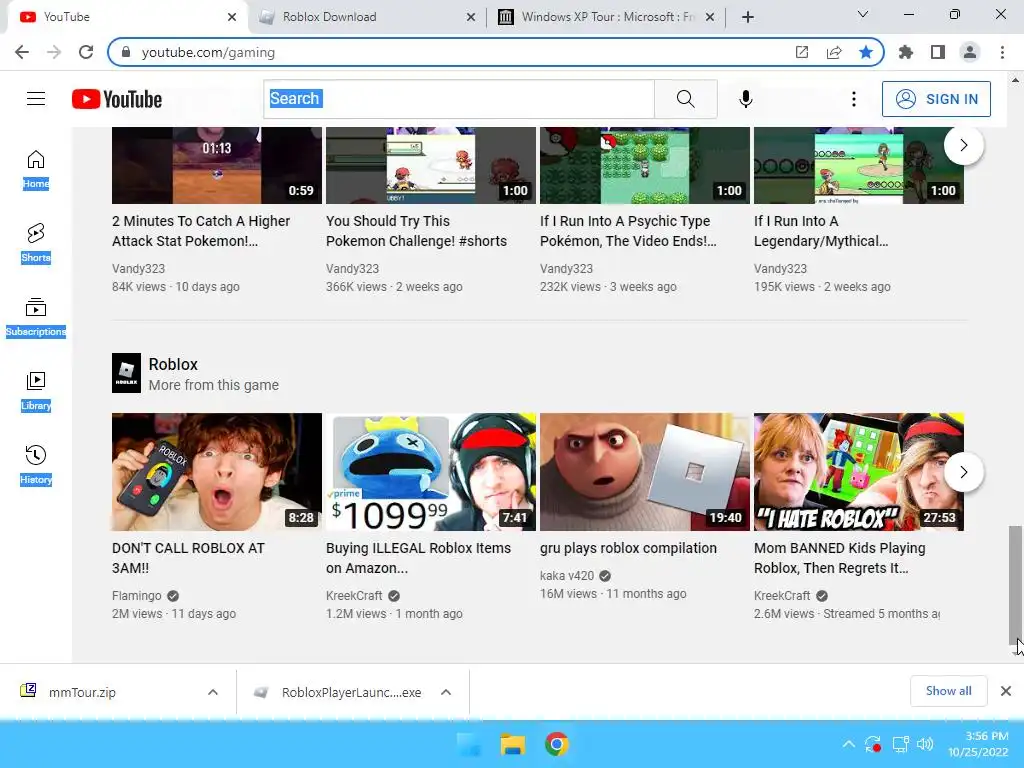Image resolution: width=1024 pixels, height=768 pixels.
Task: Open Roblox game title link
Action: [x=173, y=364]
